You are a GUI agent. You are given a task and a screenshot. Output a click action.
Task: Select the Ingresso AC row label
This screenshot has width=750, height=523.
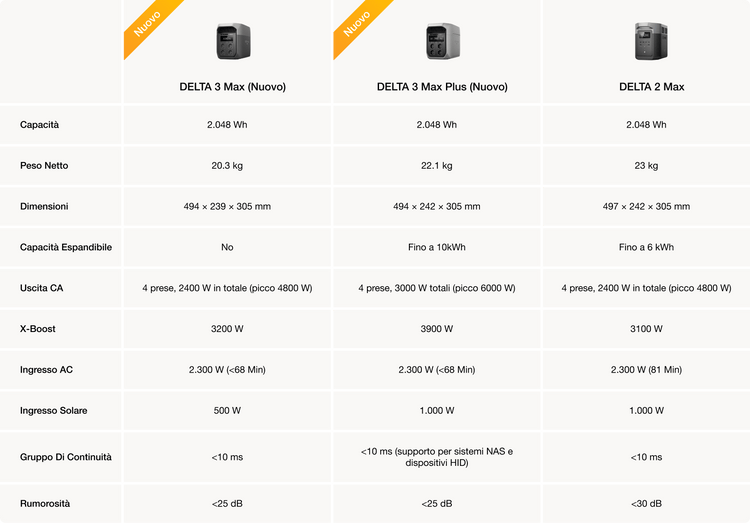(x=46, y=370)
